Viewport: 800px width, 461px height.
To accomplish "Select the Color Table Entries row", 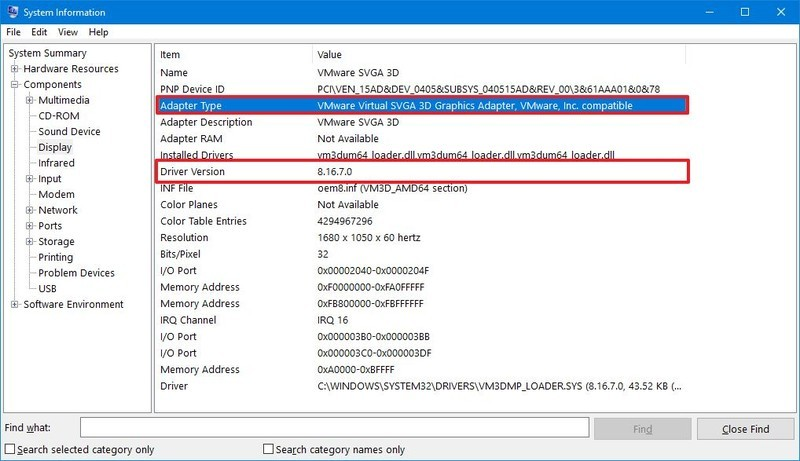I will 422,221.
